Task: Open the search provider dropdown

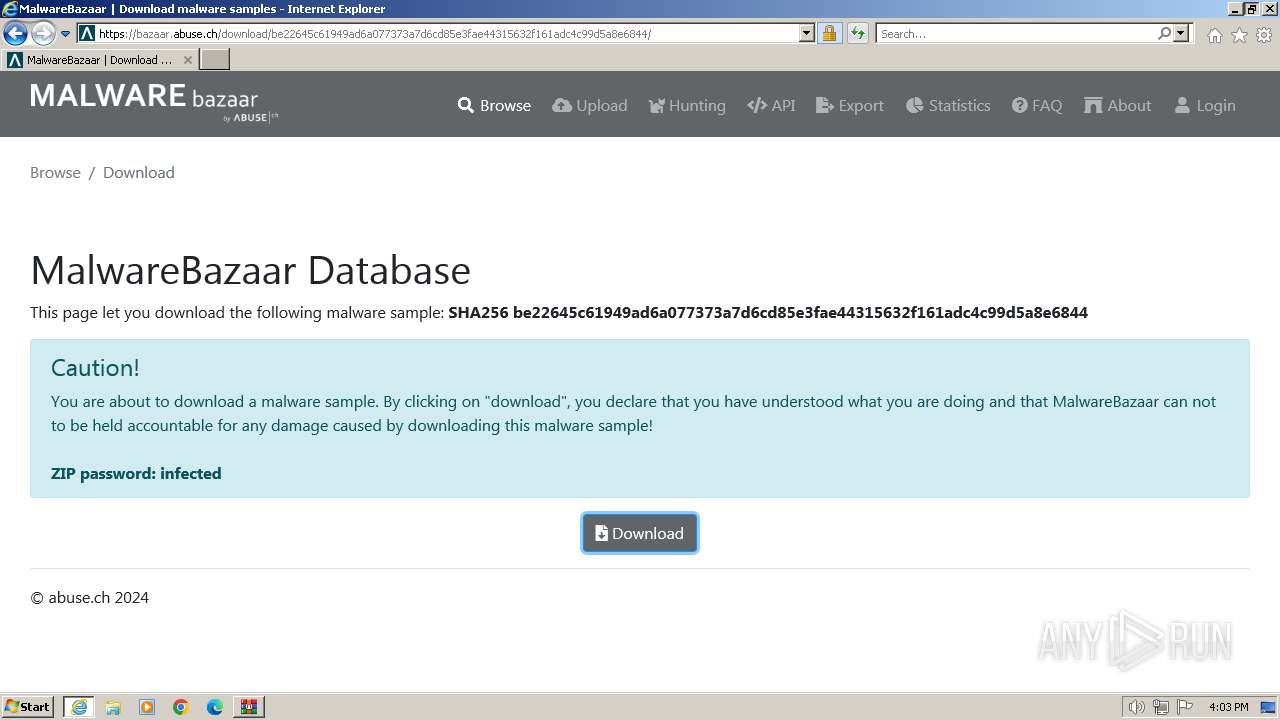Action: pos(1181,34)
